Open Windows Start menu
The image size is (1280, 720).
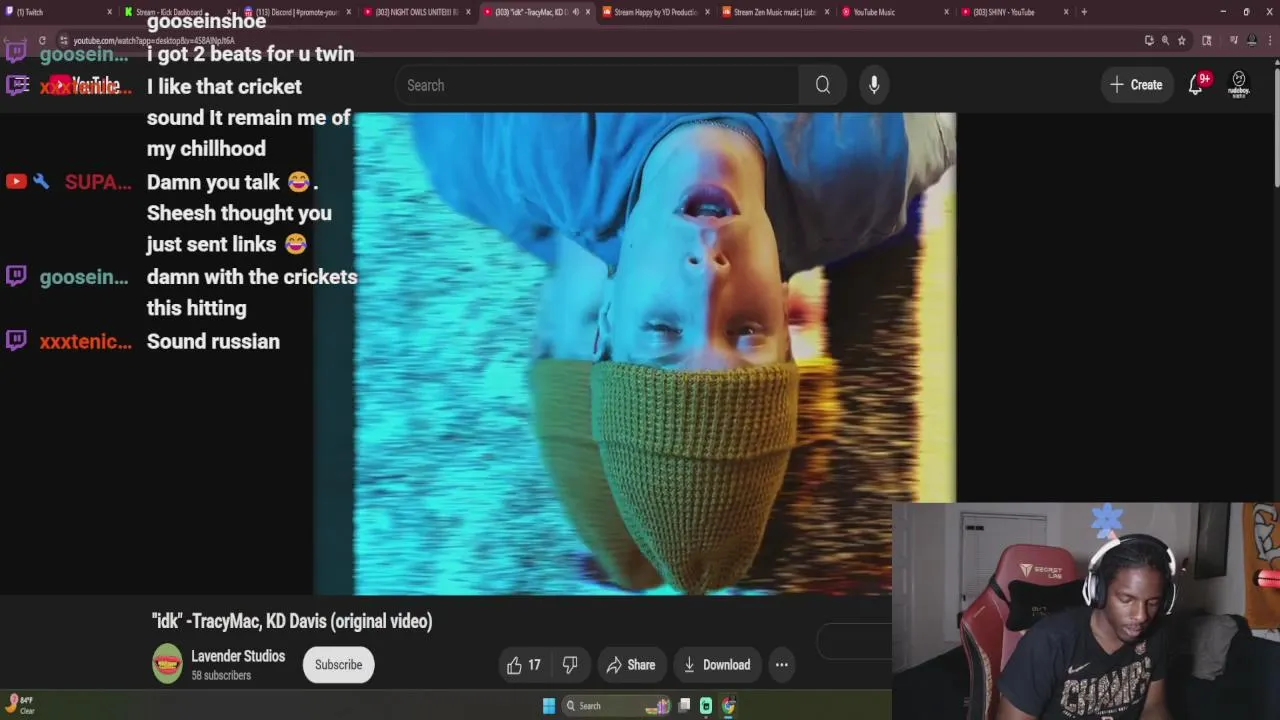pos(549,706)
